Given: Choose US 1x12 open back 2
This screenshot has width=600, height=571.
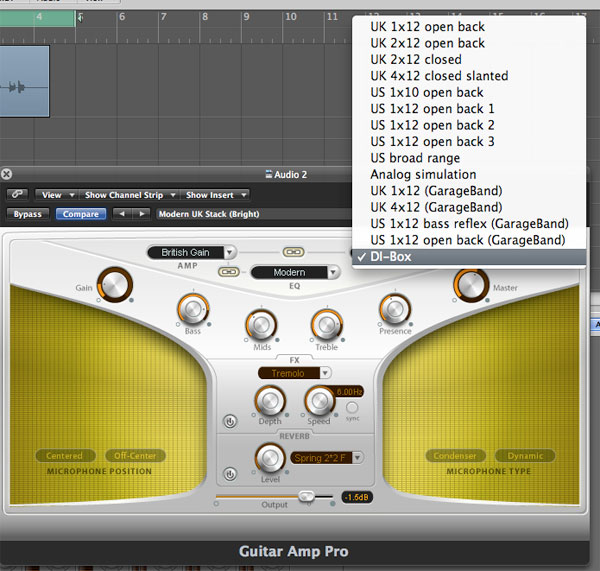Looking at the screenshot, I should (x=469, y=126).
